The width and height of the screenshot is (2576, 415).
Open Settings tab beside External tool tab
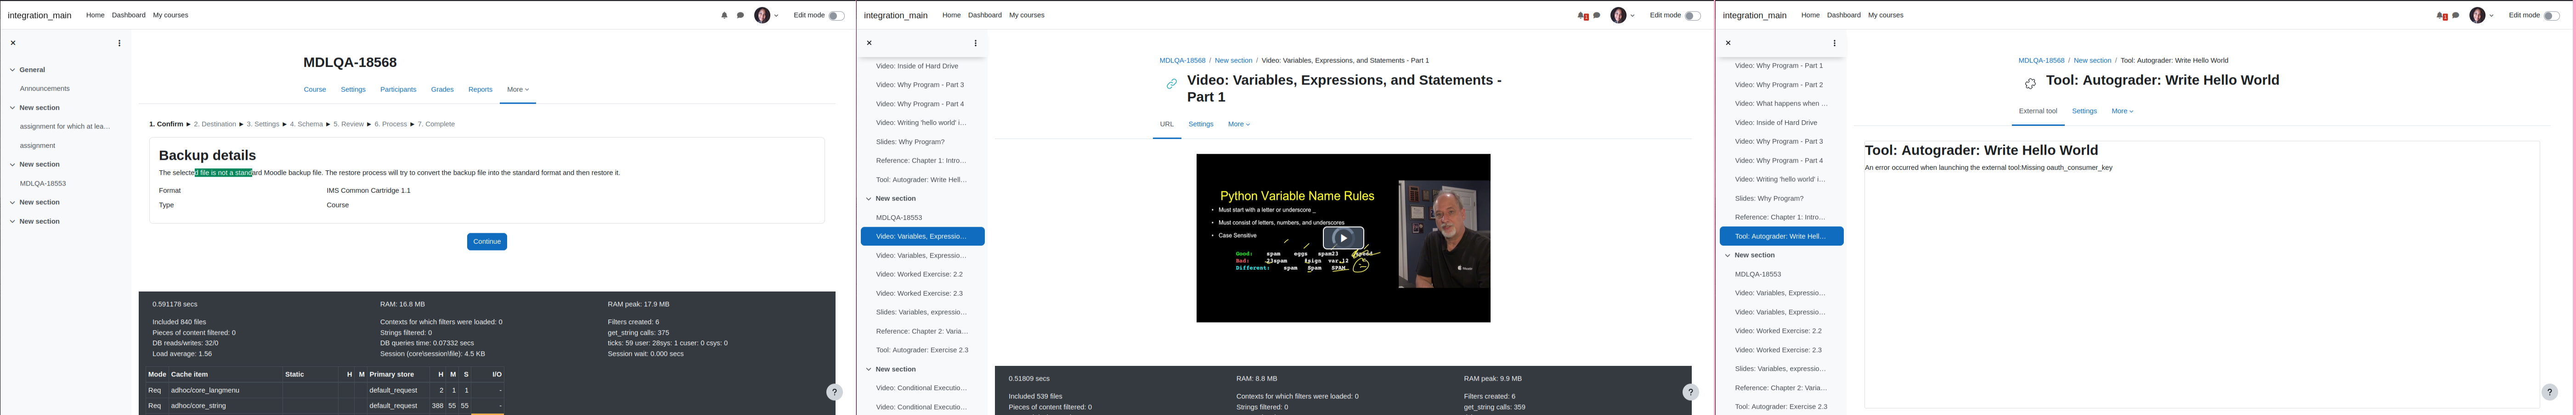2084,111
